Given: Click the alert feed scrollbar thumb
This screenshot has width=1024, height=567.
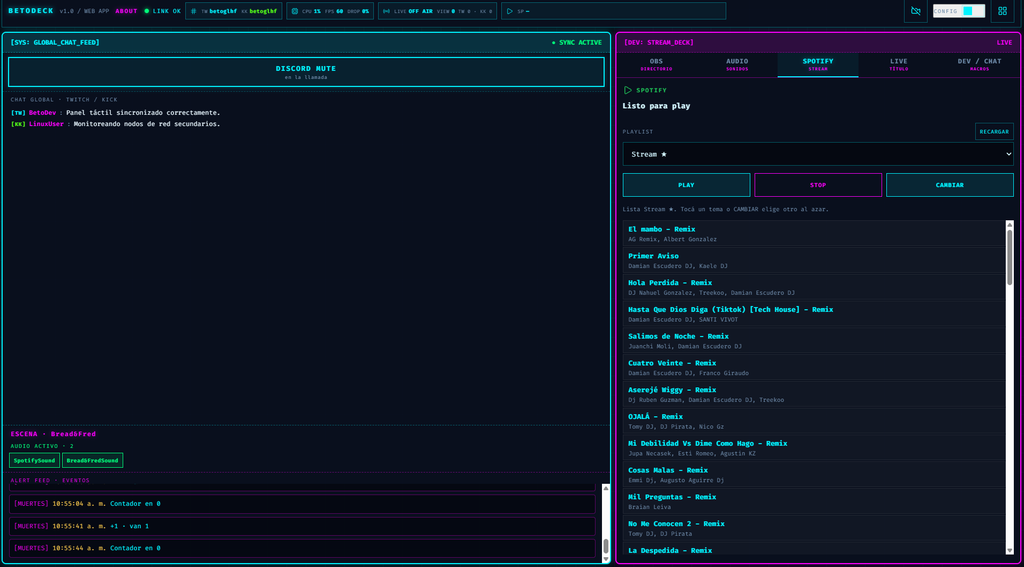Looking at the screenshot, I should pos(606,546).
